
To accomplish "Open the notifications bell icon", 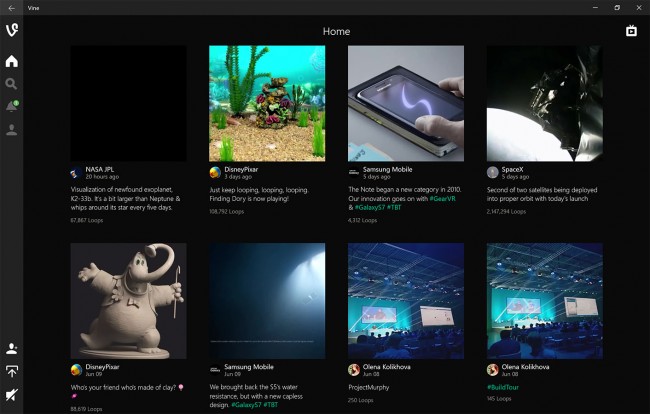I will 12,106.
